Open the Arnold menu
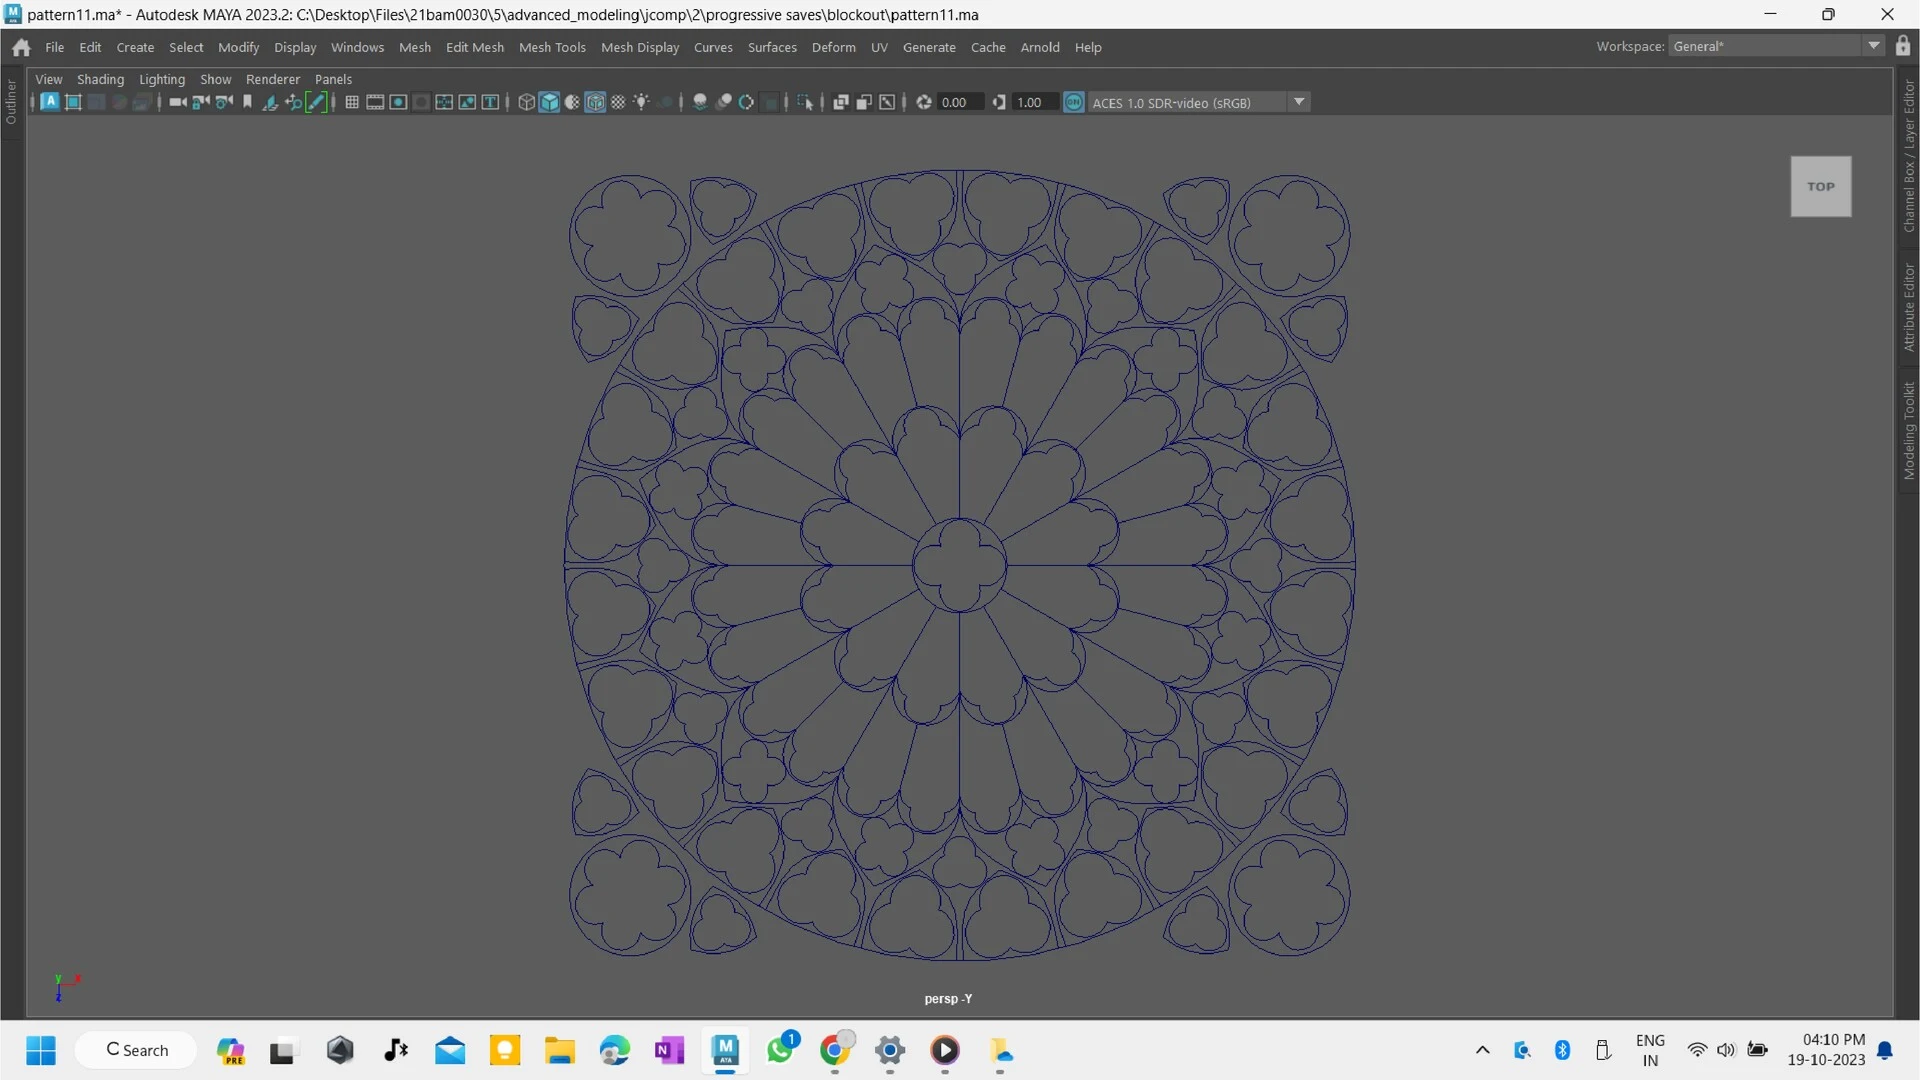This screenshot has height=1080, width=1920. click(1040, 47)
